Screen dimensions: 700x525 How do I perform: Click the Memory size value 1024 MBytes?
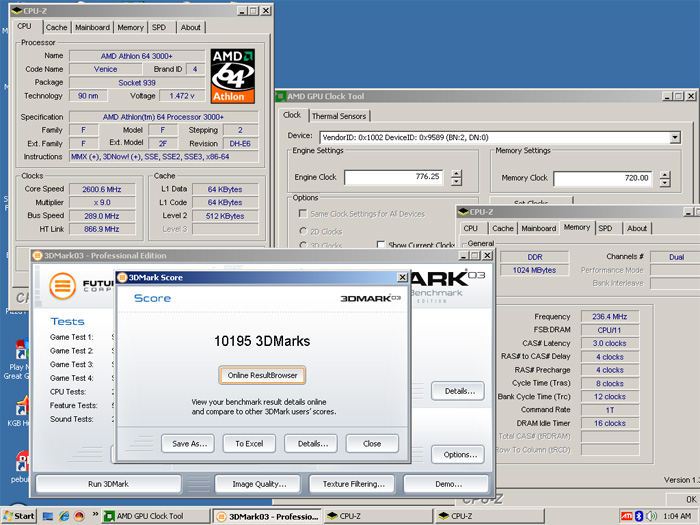(534, 270)
